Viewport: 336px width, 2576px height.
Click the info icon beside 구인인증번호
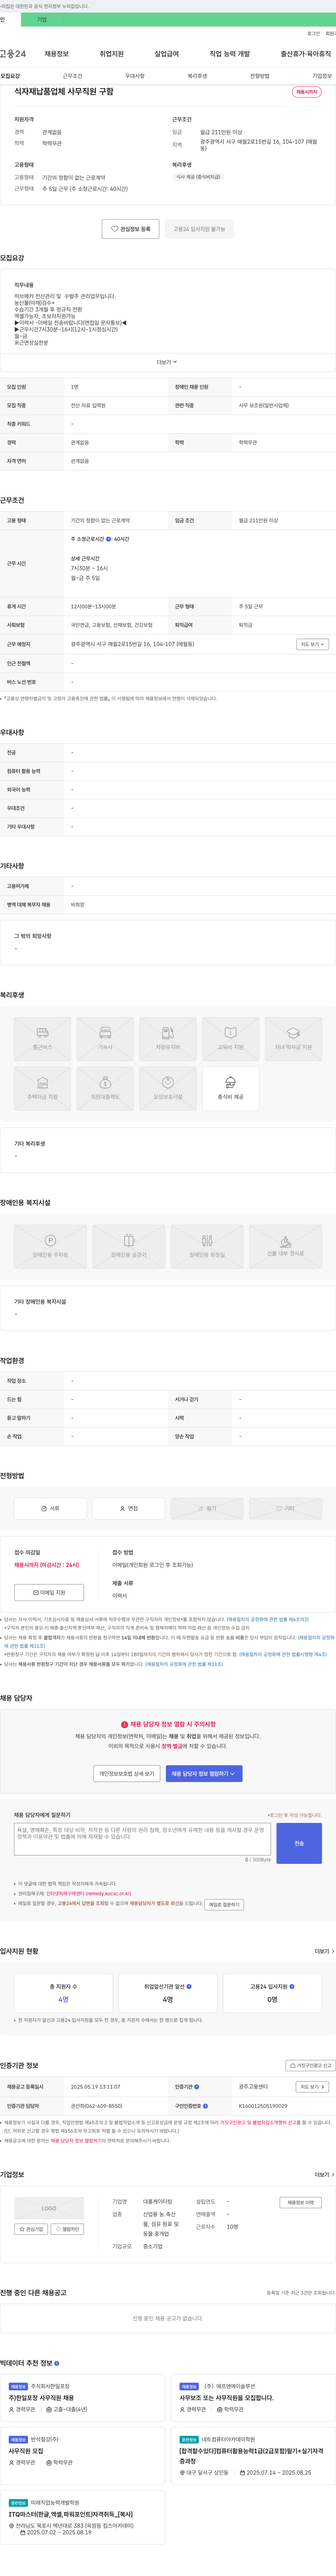[x=206, y=2106]
